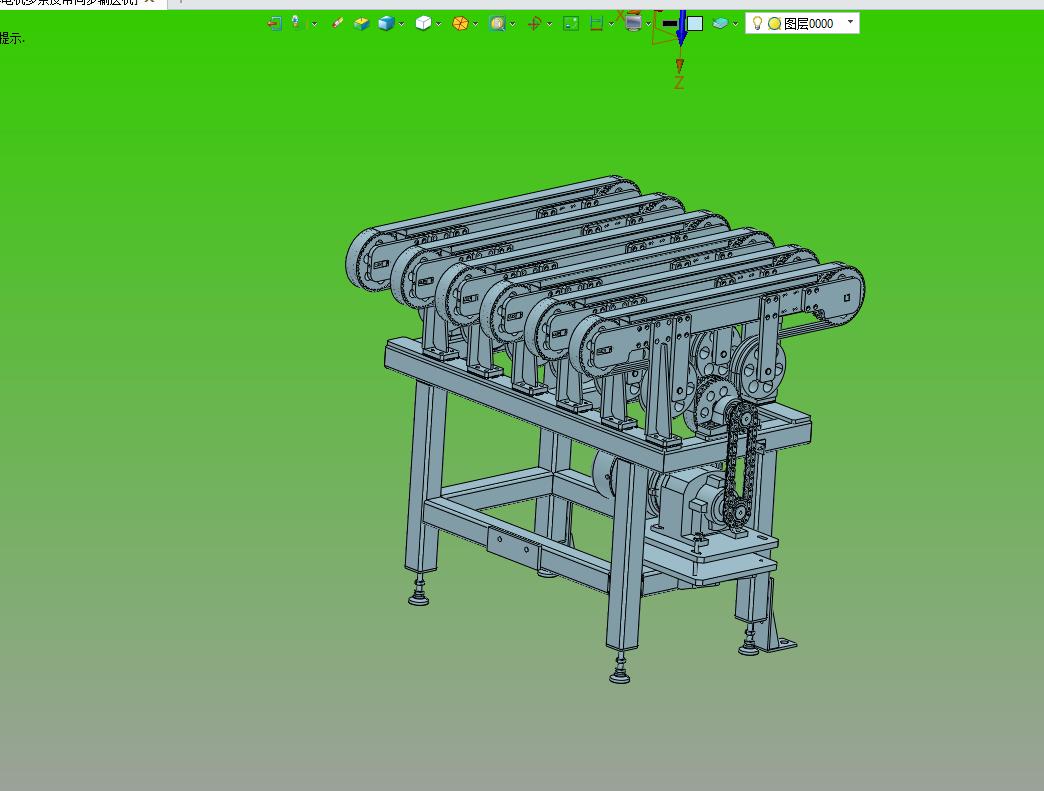Click the blue solid cube display icon
This screenshot has width=1044, height=791.
pyautogui.click(x=386, y=23)
